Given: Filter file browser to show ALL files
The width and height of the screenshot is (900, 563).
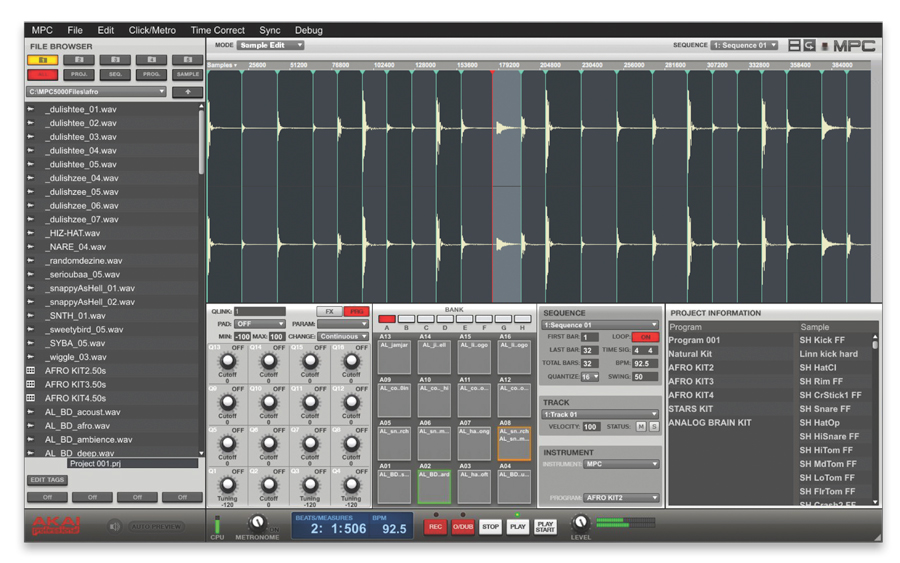Looking at the screenshot, I should tap(42, 75).
